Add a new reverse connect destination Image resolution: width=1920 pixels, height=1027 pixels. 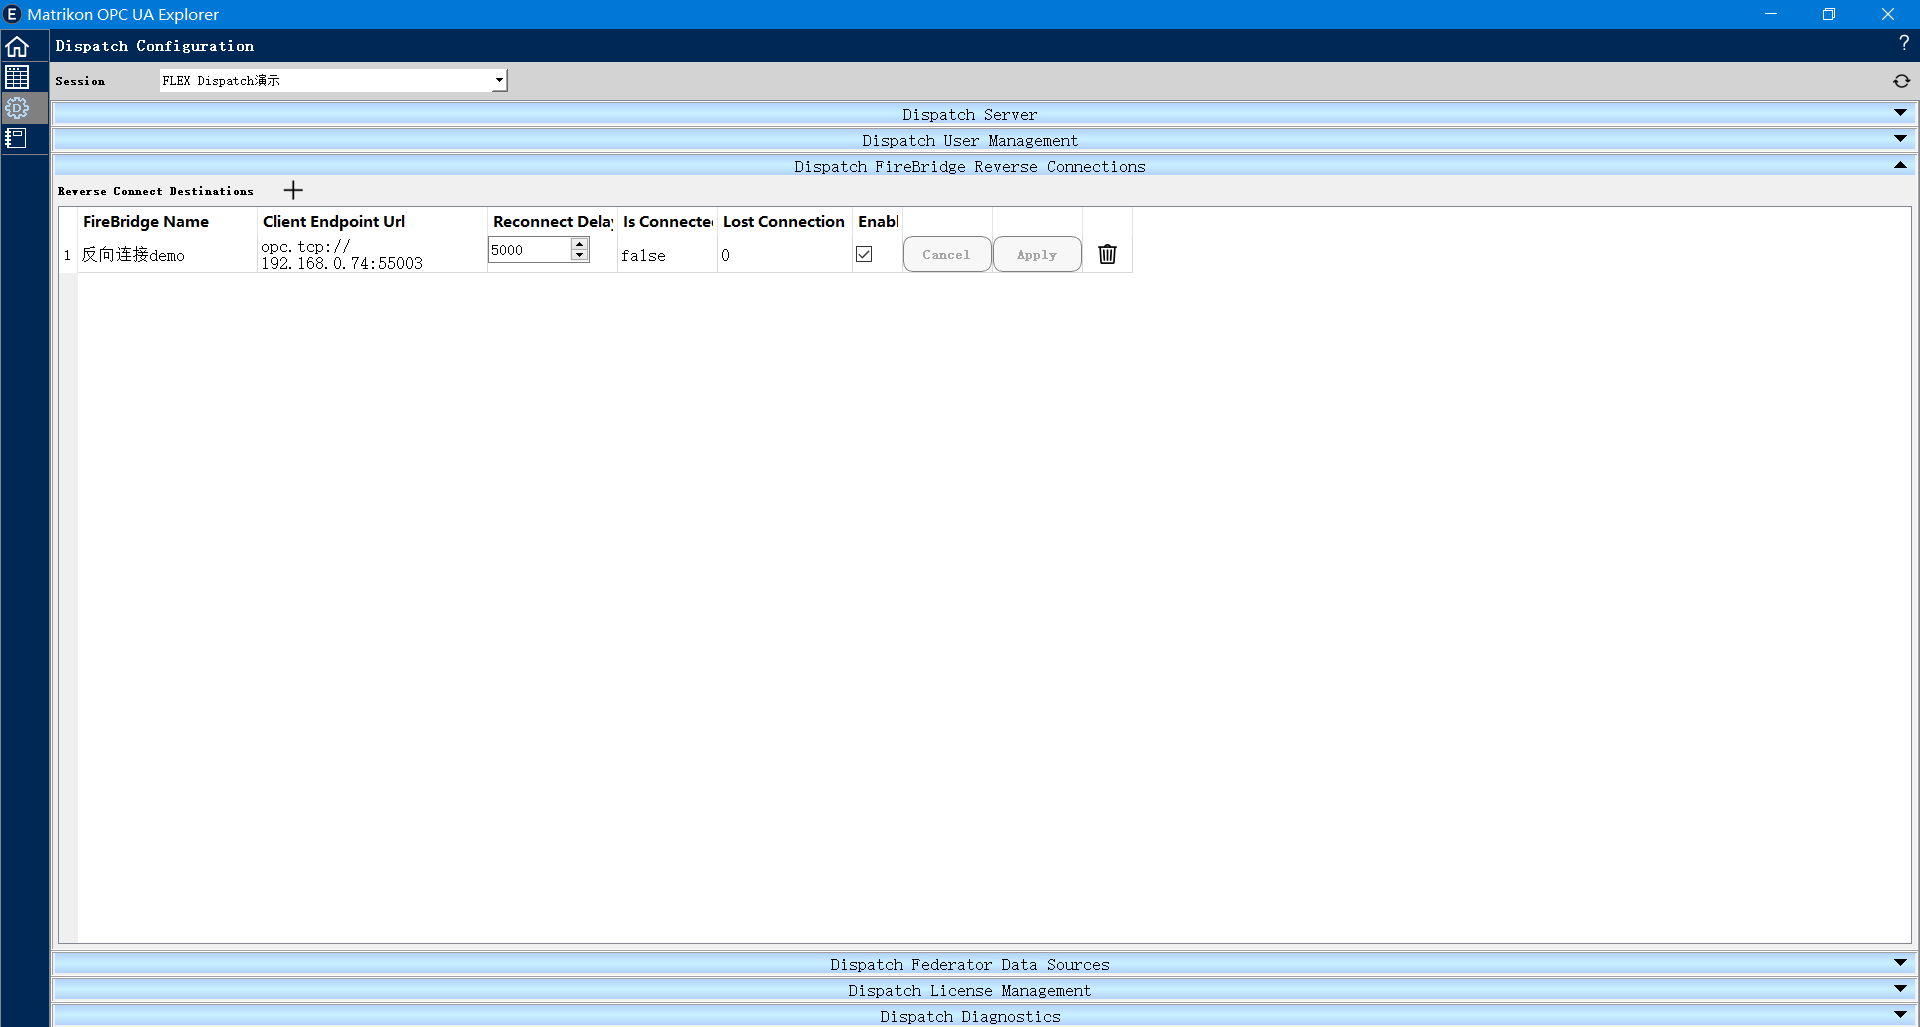(293, 190)
